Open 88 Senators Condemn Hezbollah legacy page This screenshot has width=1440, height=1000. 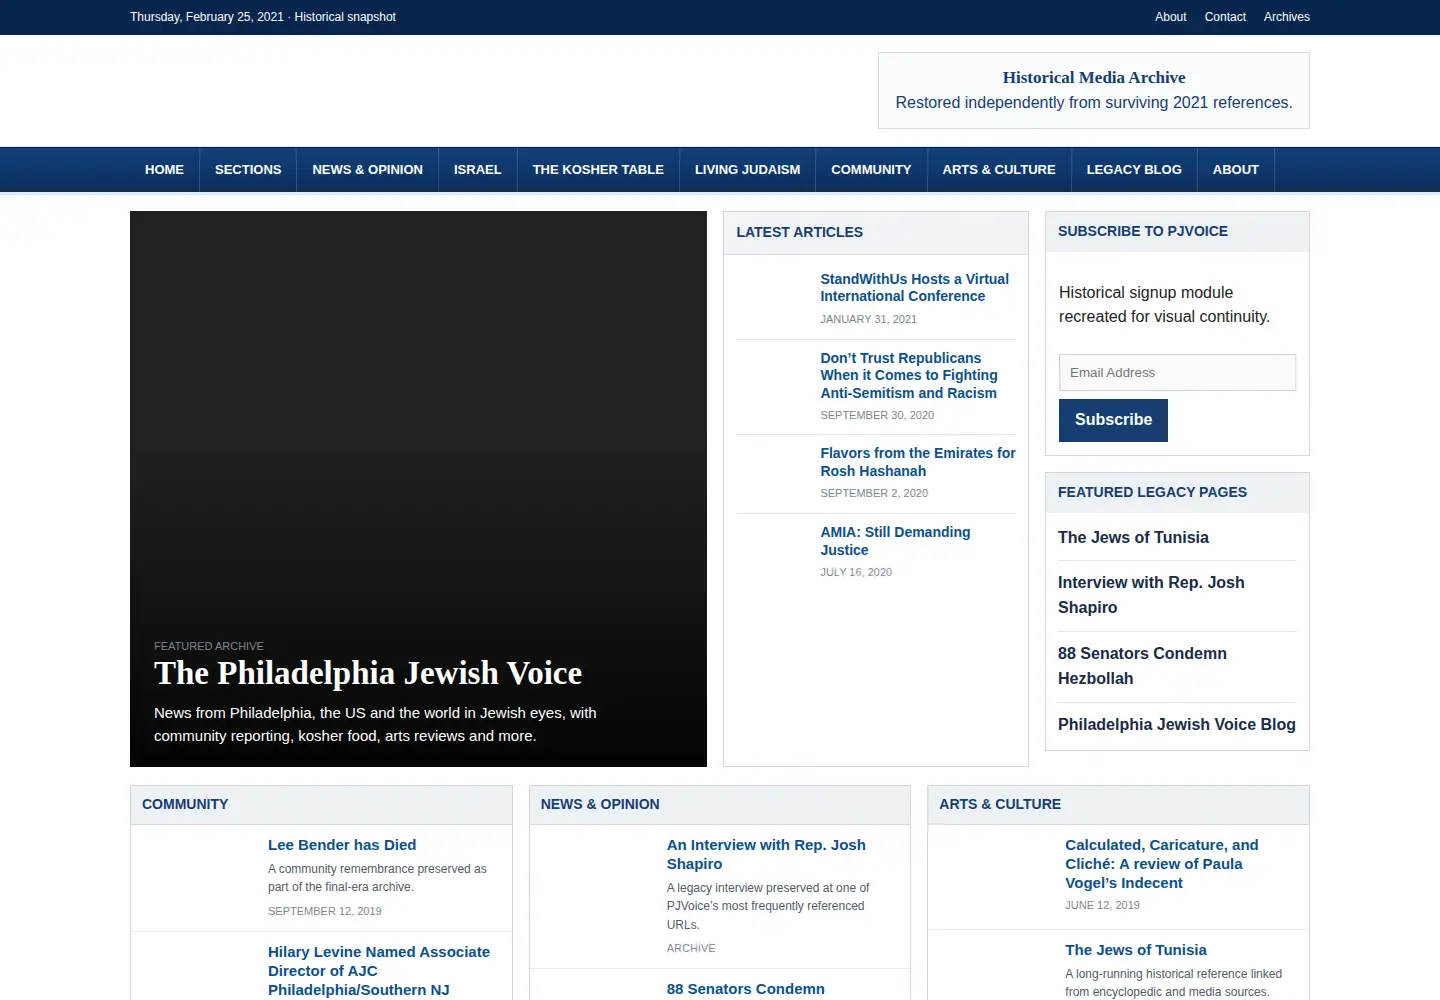pos(1142,666)
